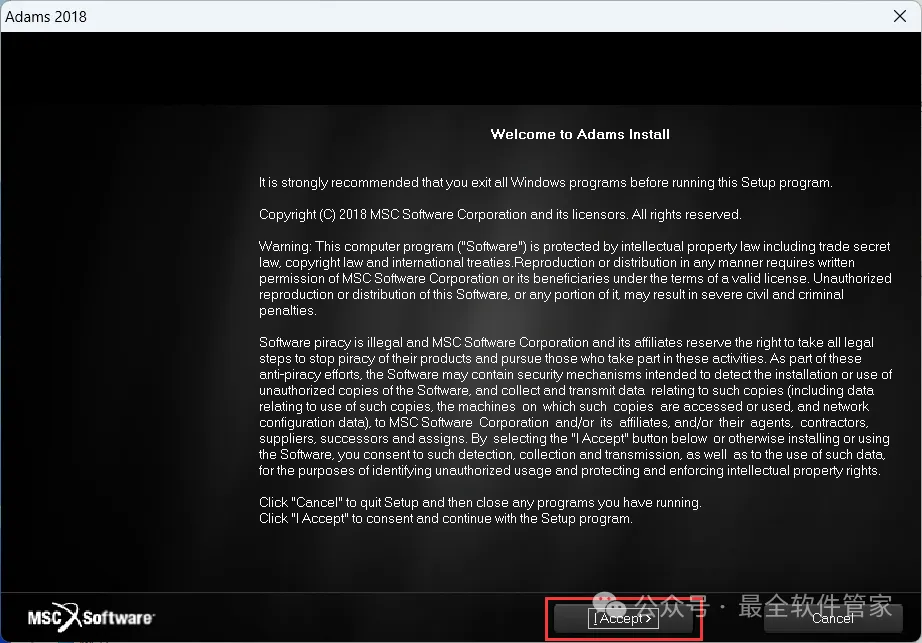Click the I Accept button
This screenshot has height=643, width=922.
click(623, 618)
